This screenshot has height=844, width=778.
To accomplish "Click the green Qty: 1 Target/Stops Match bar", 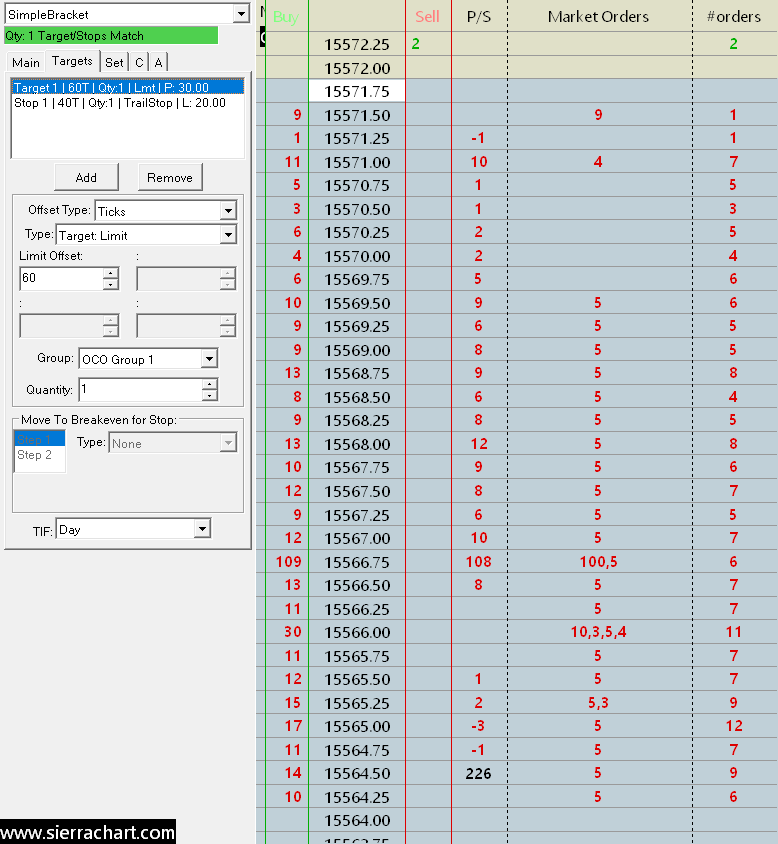I will coord(111,36).
